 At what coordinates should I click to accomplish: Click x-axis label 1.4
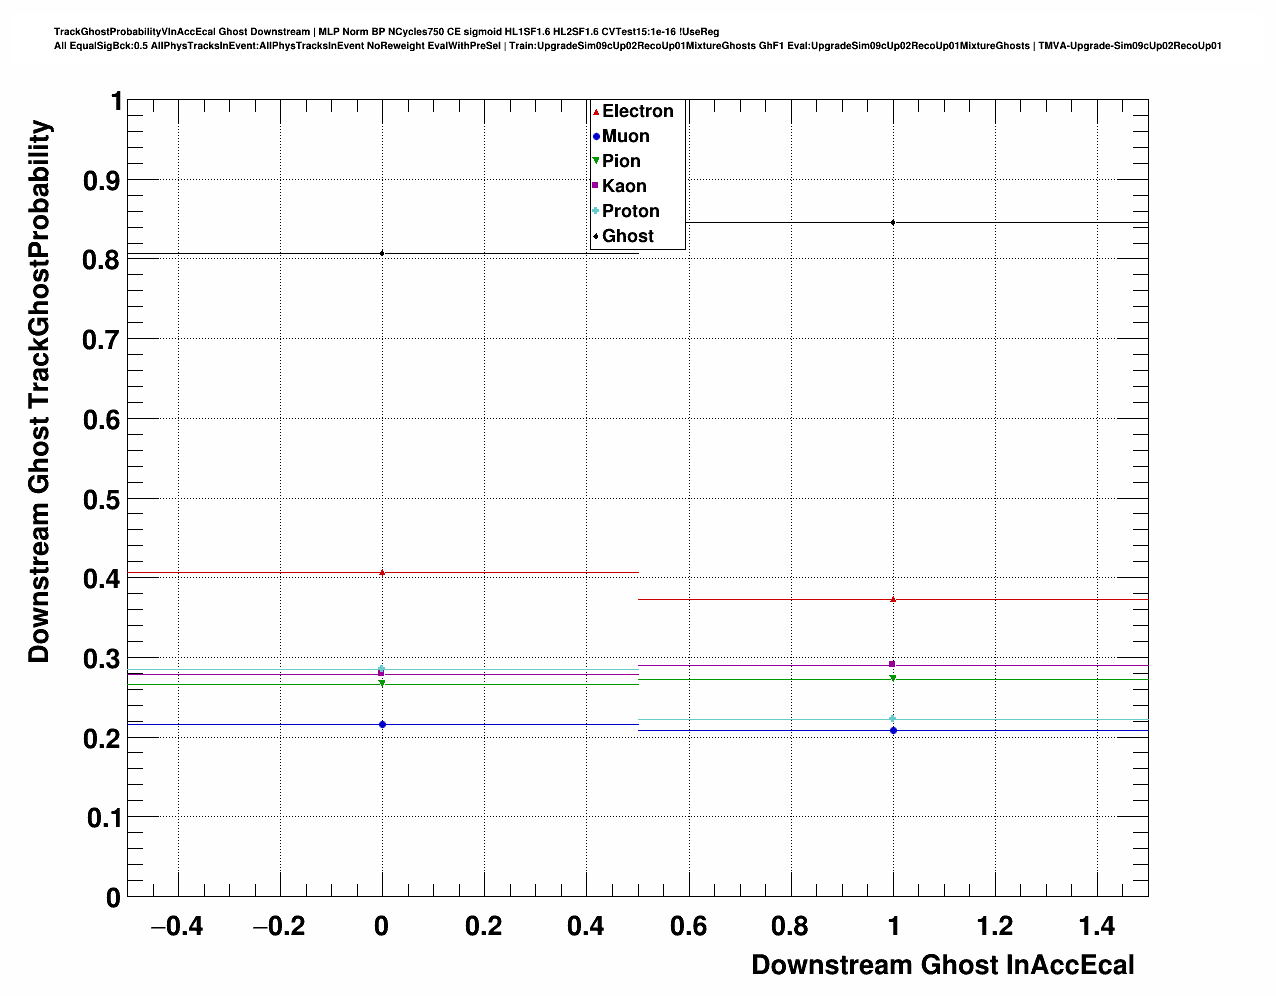[x=1097, y=927]
